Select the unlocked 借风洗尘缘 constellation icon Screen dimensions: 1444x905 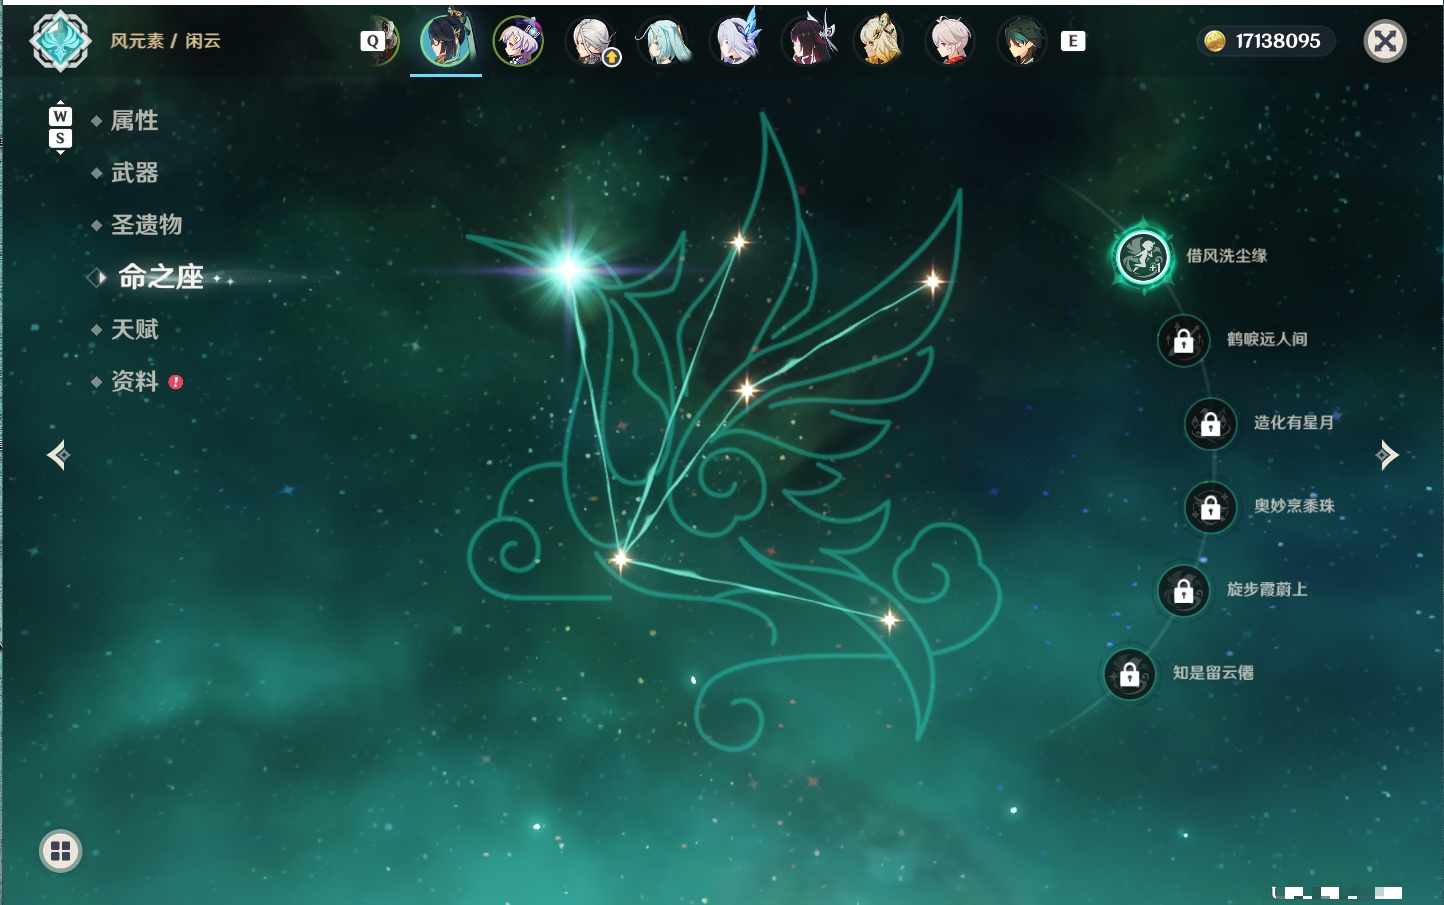[1143, 256]
